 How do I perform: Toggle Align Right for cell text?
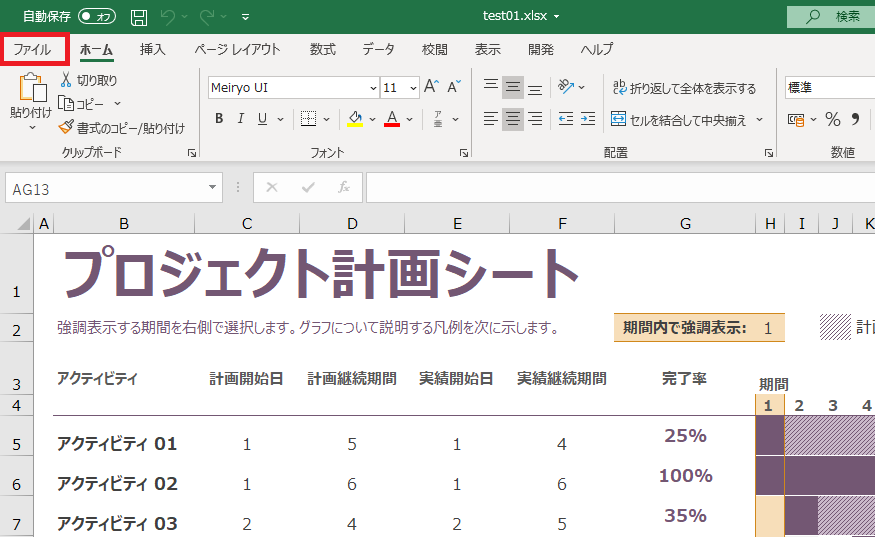(x=535, y=119)
